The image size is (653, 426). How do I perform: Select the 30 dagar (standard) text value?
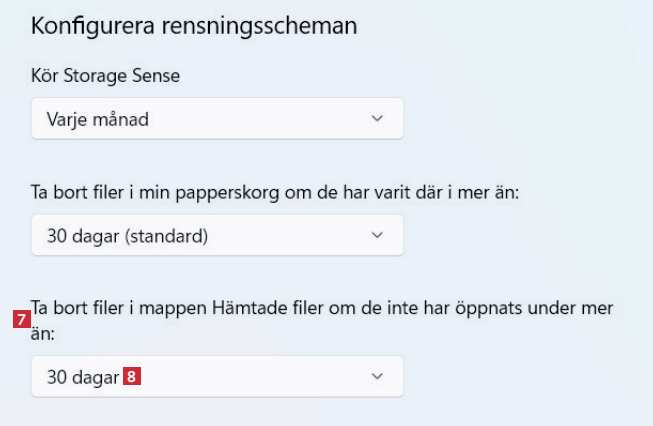click(x=127, y=236)
